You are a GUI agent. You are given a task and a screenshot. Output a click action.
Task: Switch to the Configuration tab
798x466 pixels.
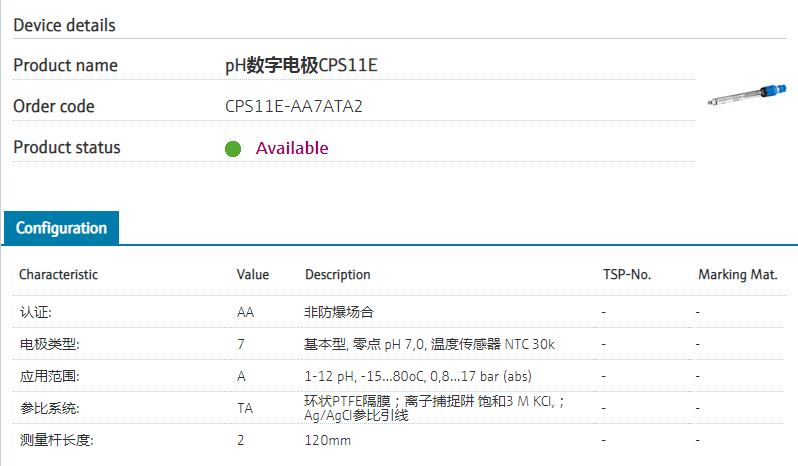61,228
